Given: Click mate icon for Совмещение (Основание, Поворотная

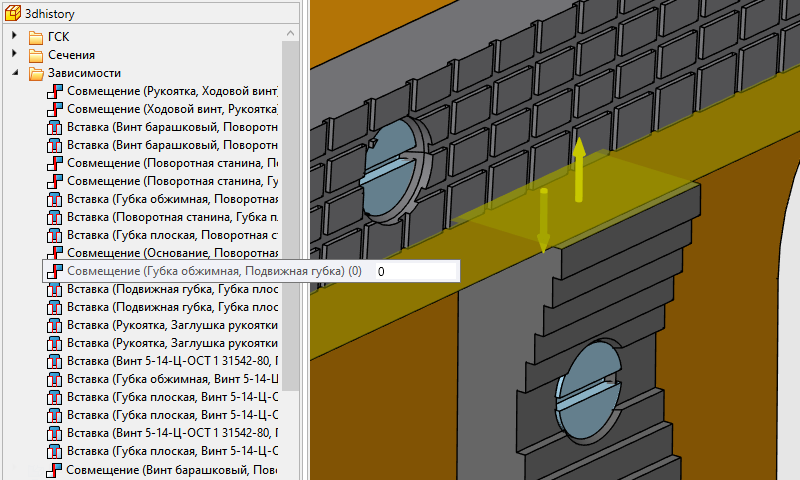Looking at the screenshot, I should 55,253.
